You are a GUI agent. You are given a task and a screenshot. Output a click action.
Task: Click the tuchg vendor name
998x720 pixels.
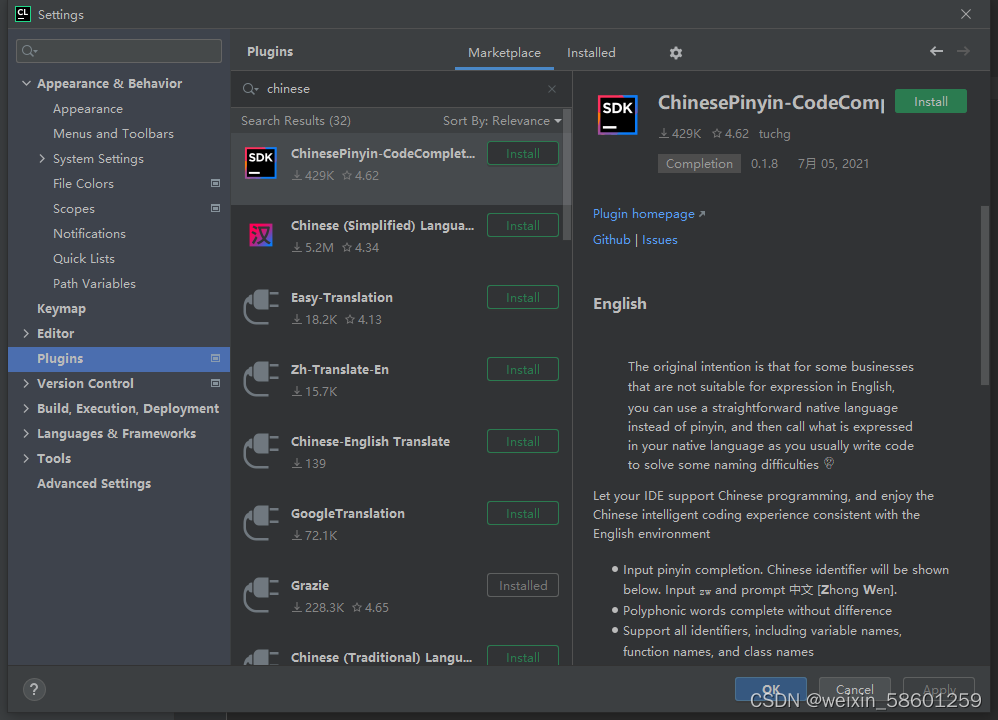coord(775,134)
